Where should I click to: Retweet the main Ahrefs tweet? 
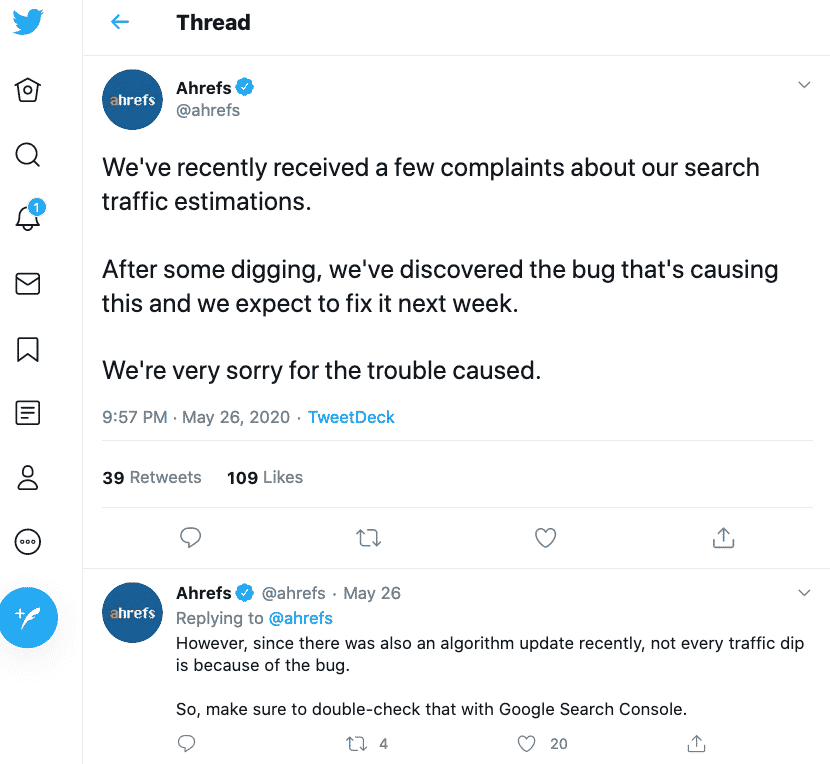click(x=368, y=538)
